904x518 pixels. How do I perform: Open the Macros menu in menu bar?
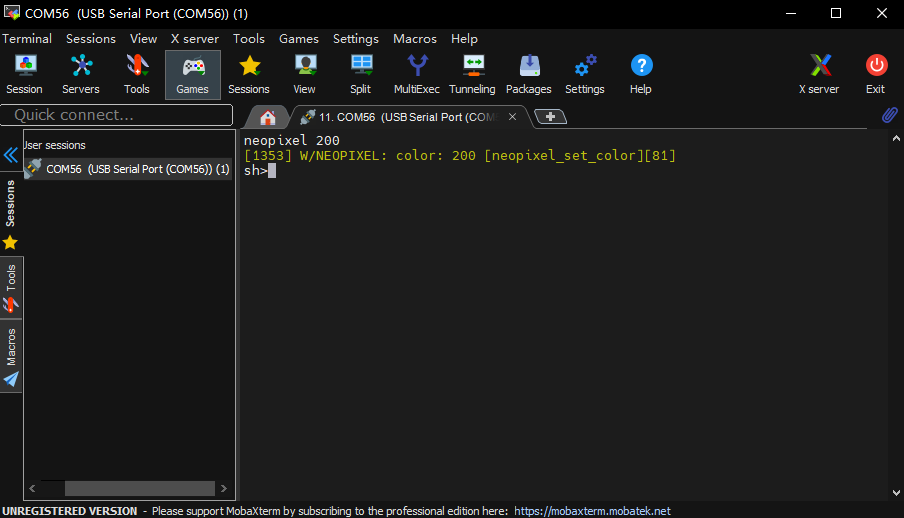(x=415, y=39)
